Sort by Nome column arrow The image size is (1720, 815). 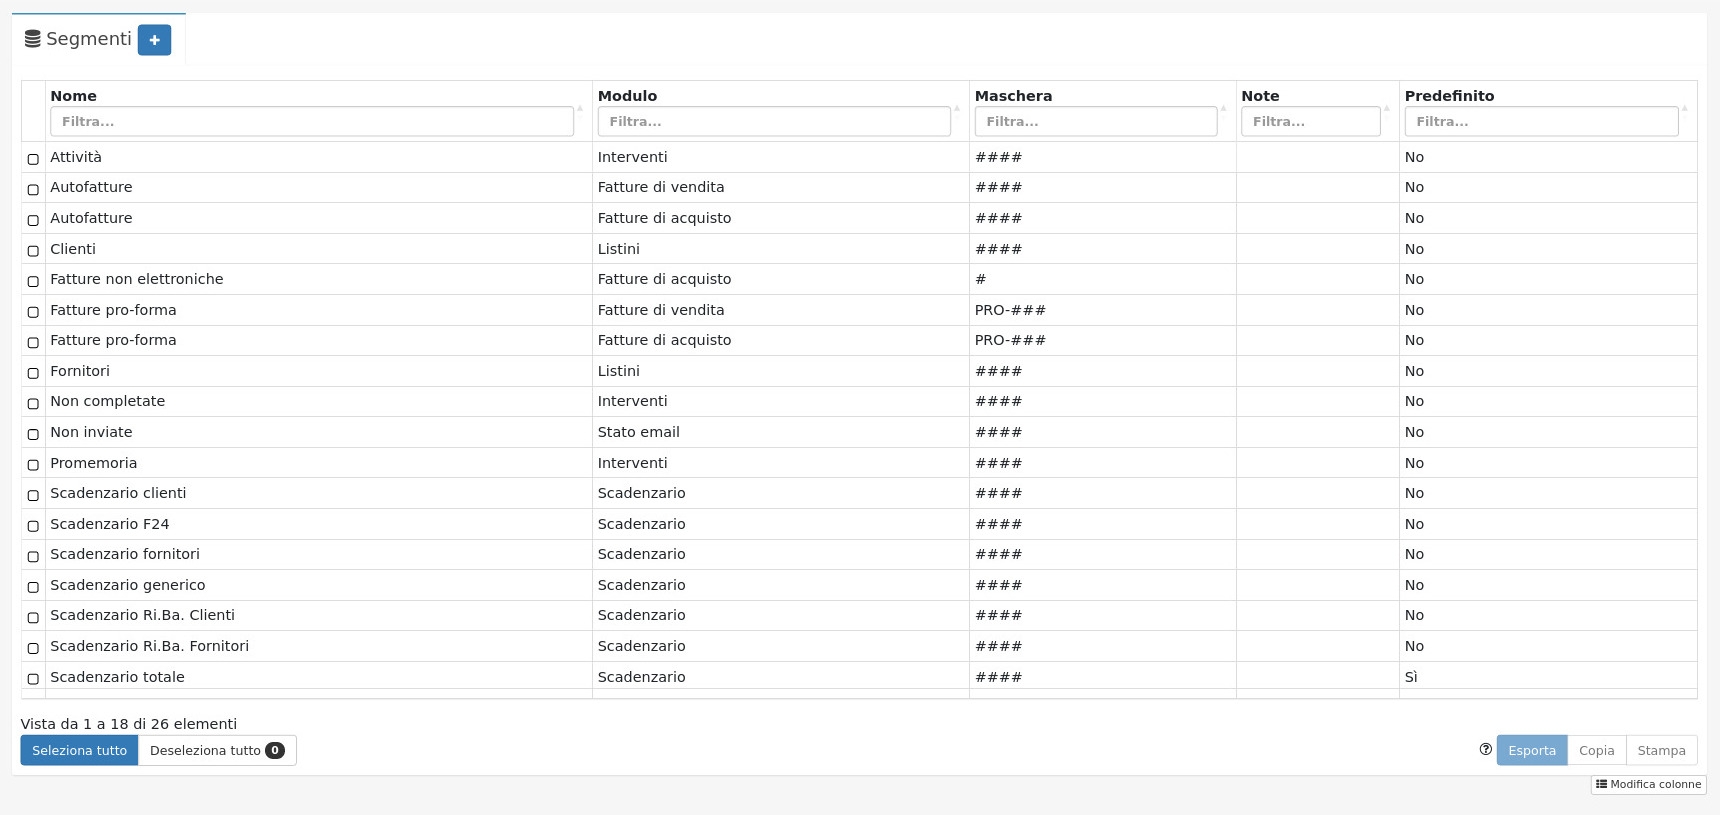point(580,108)
